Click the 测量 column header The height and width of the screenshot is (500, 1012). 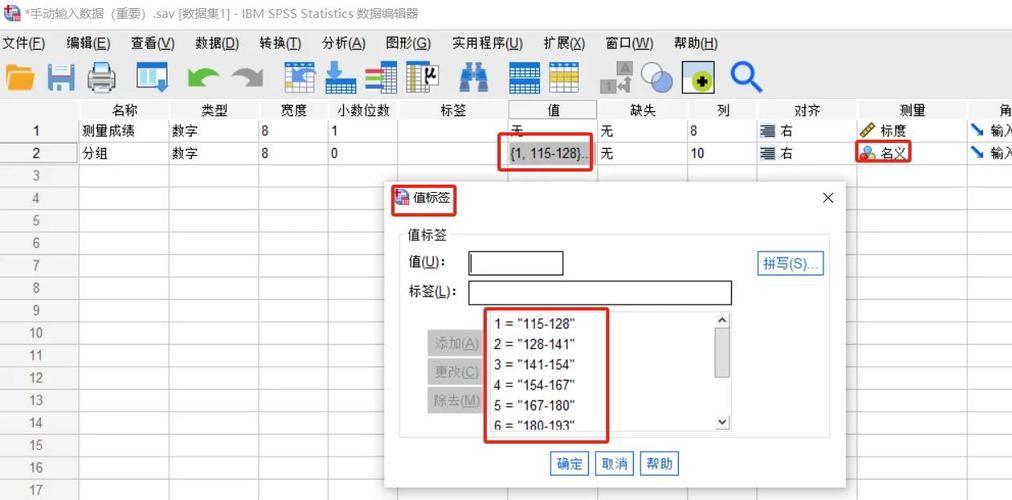[912, 110]
